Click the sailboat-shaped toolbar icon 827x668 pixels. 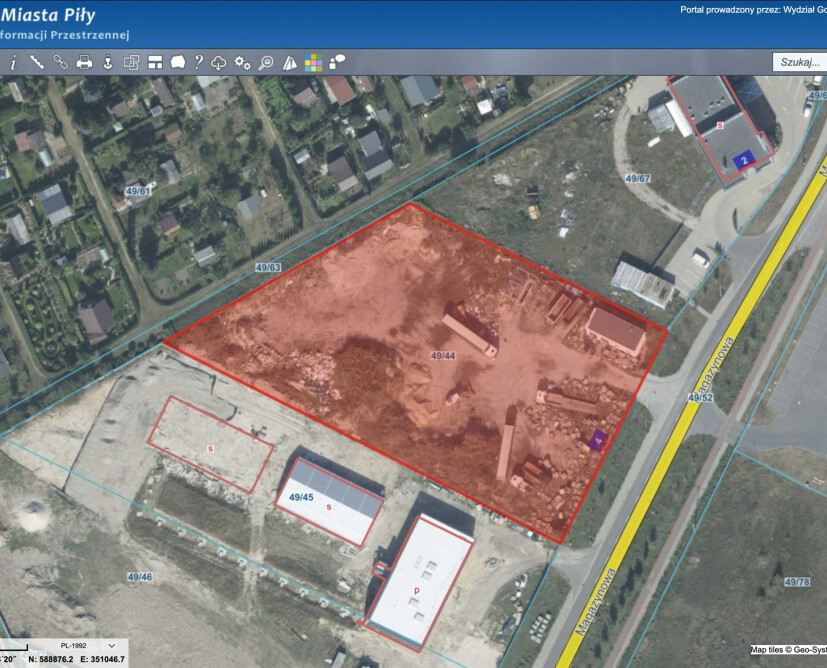point(290,62)
